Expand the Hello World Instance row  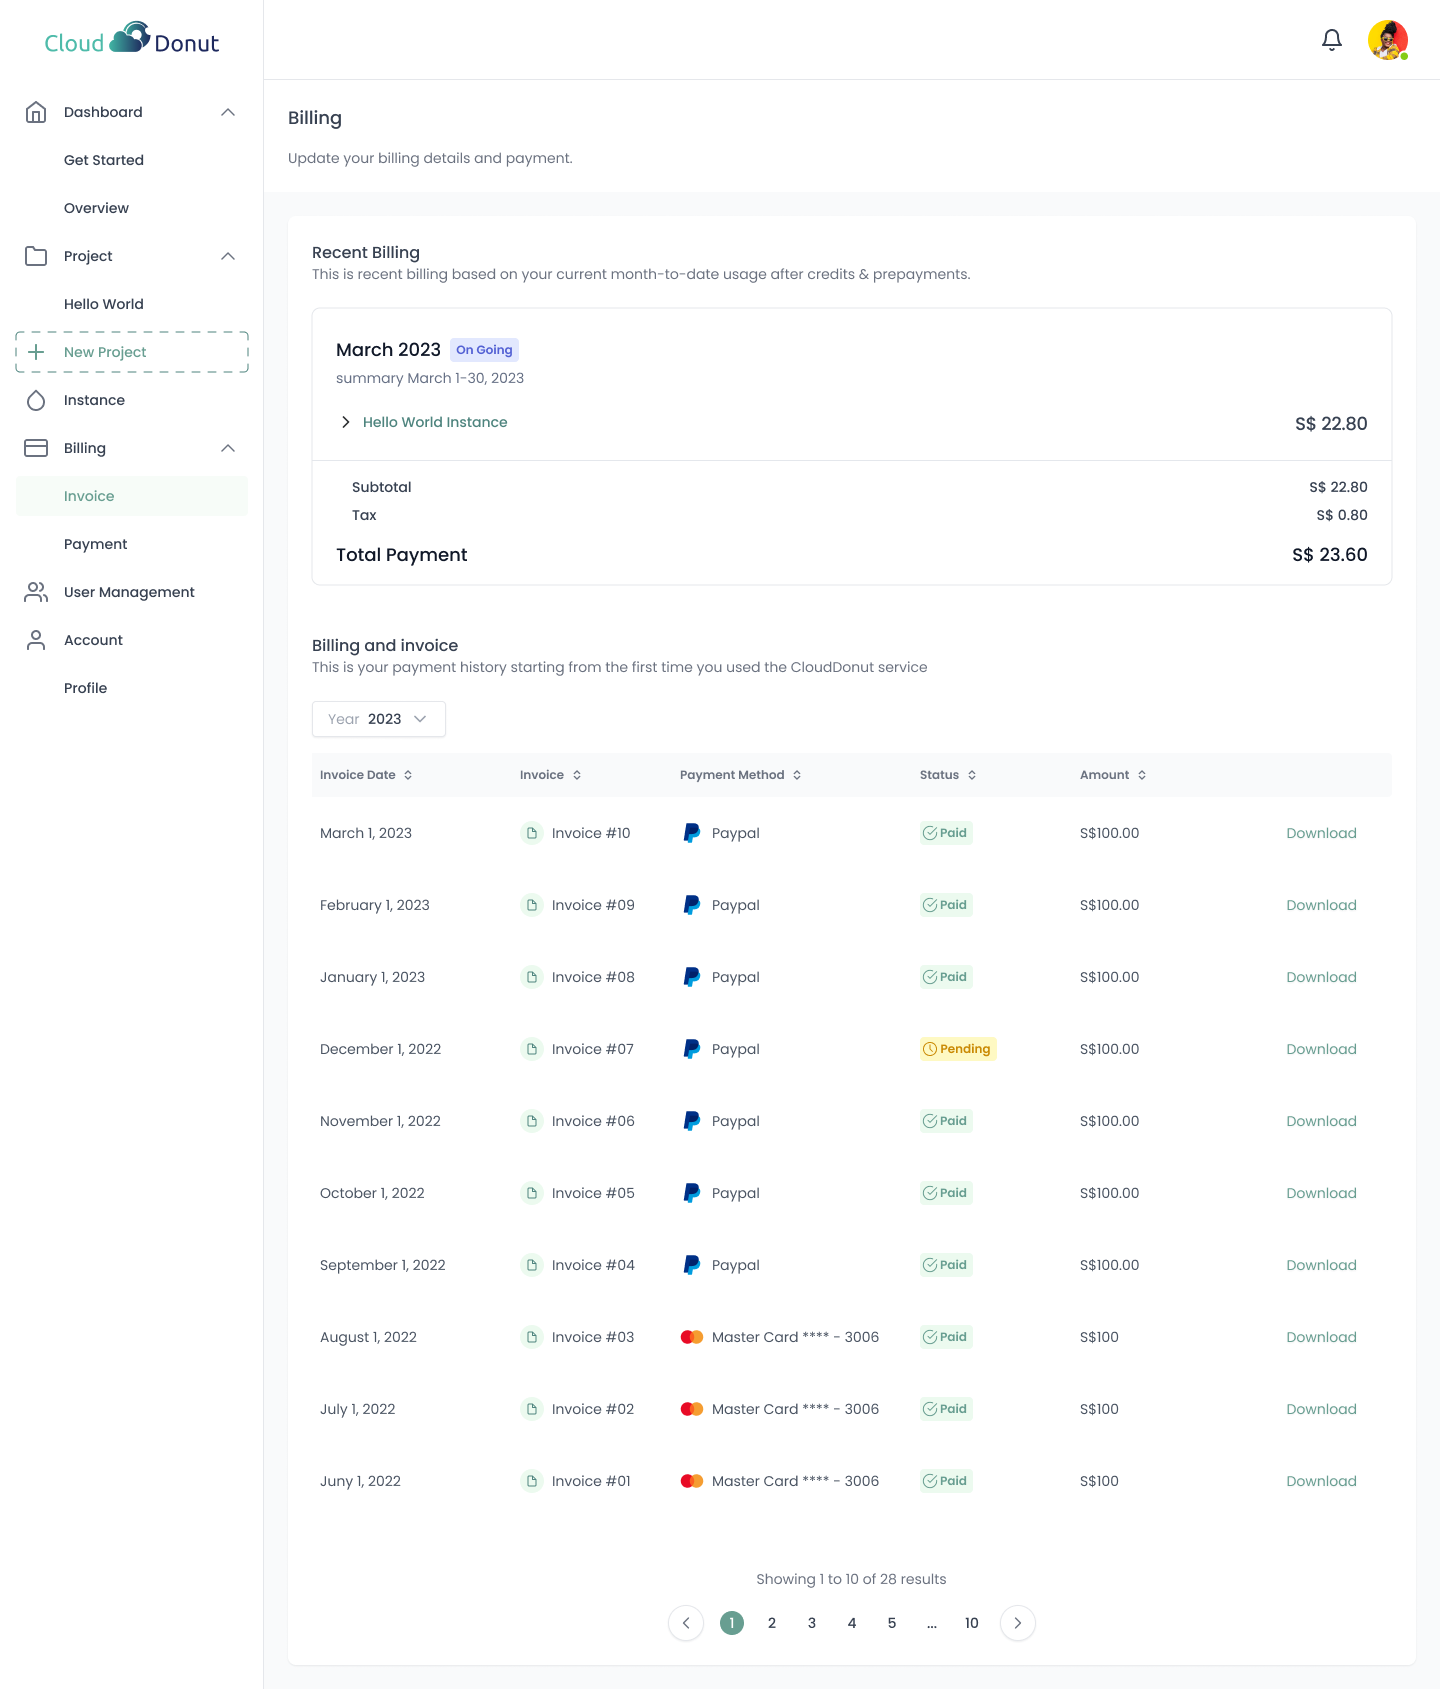coord(346,422)
